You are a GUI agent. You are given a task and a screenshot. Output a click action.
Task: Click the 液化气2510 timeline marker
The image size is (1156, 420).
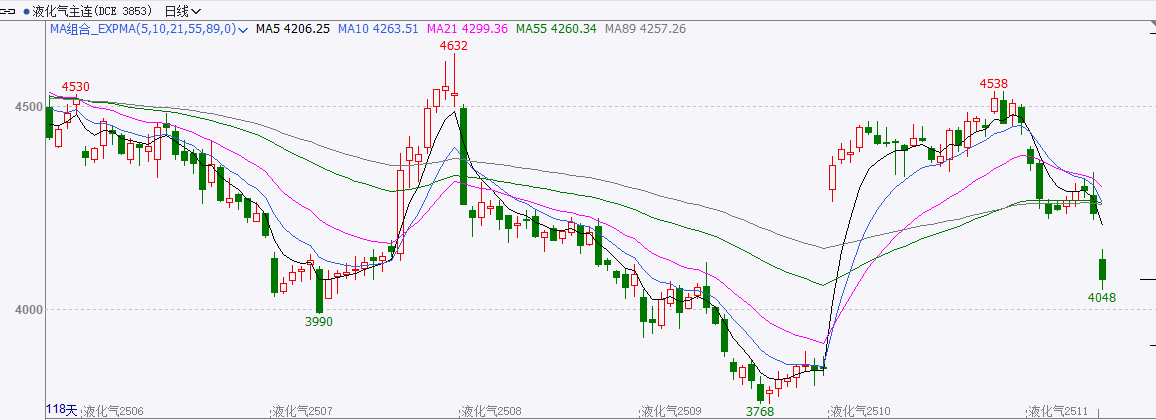(x=860, y=411)
